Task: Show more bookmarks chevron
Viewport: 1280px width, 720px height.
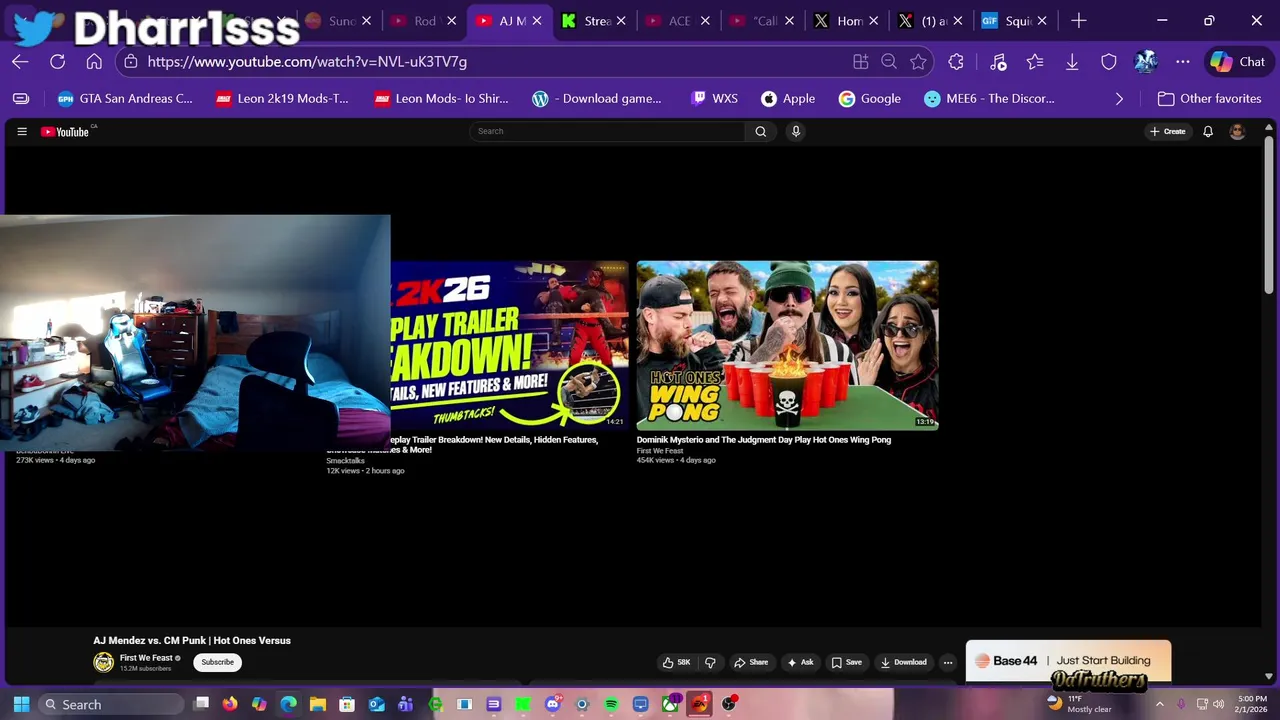Action: pyautogui.click(x=1119, y=98)
